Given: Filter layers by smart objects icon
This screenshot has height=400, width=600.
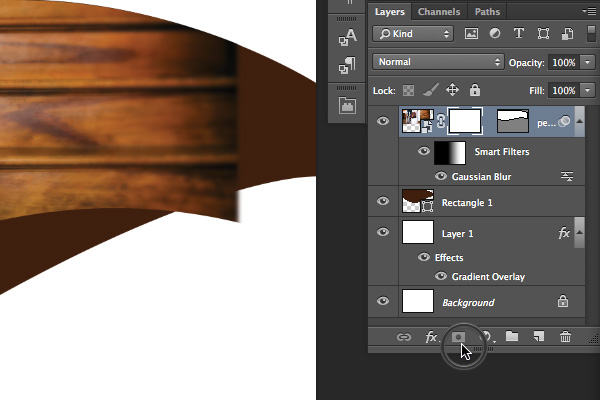Looking at the screenshot, I should 567,34.
